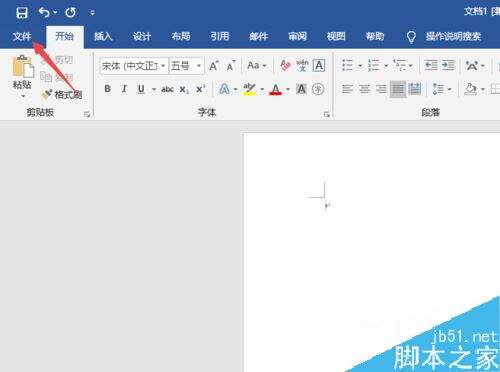
Task: Click the Decrease Font Size icon
Action: [231, 66]
